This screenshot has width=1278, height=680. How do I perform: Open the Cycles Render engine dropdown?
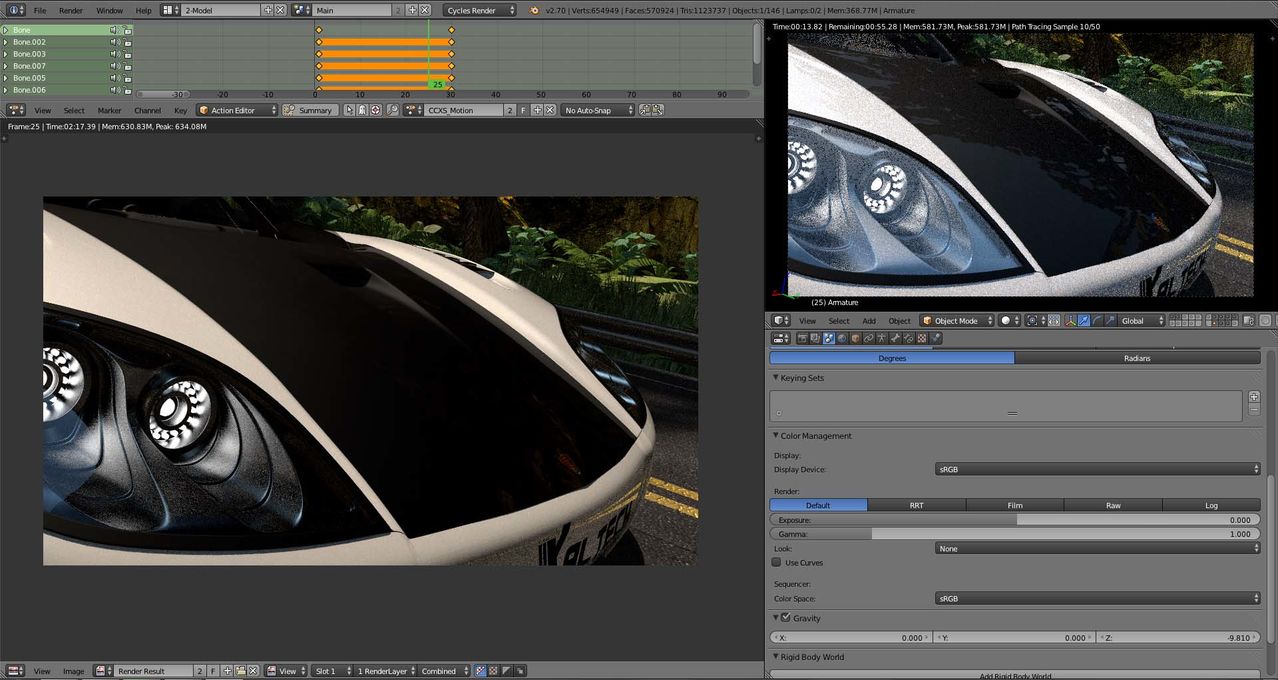click(481, 10)
